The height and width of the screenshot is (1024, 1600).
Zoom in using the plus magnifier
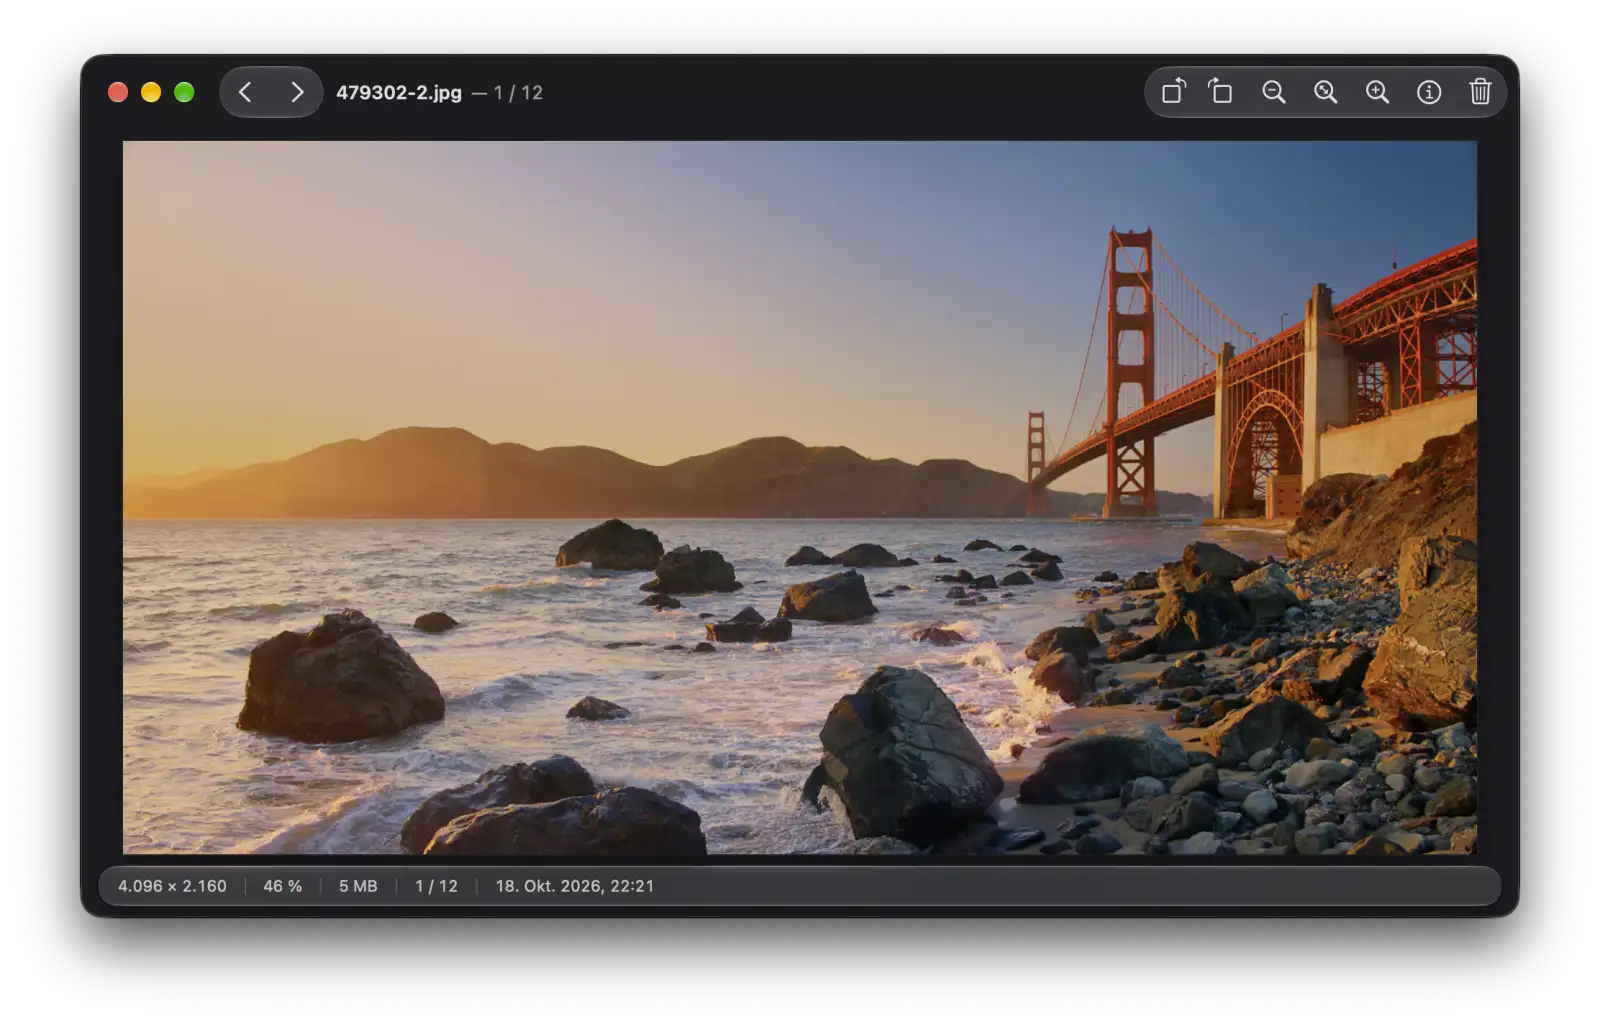click(x=1377, y=92)
